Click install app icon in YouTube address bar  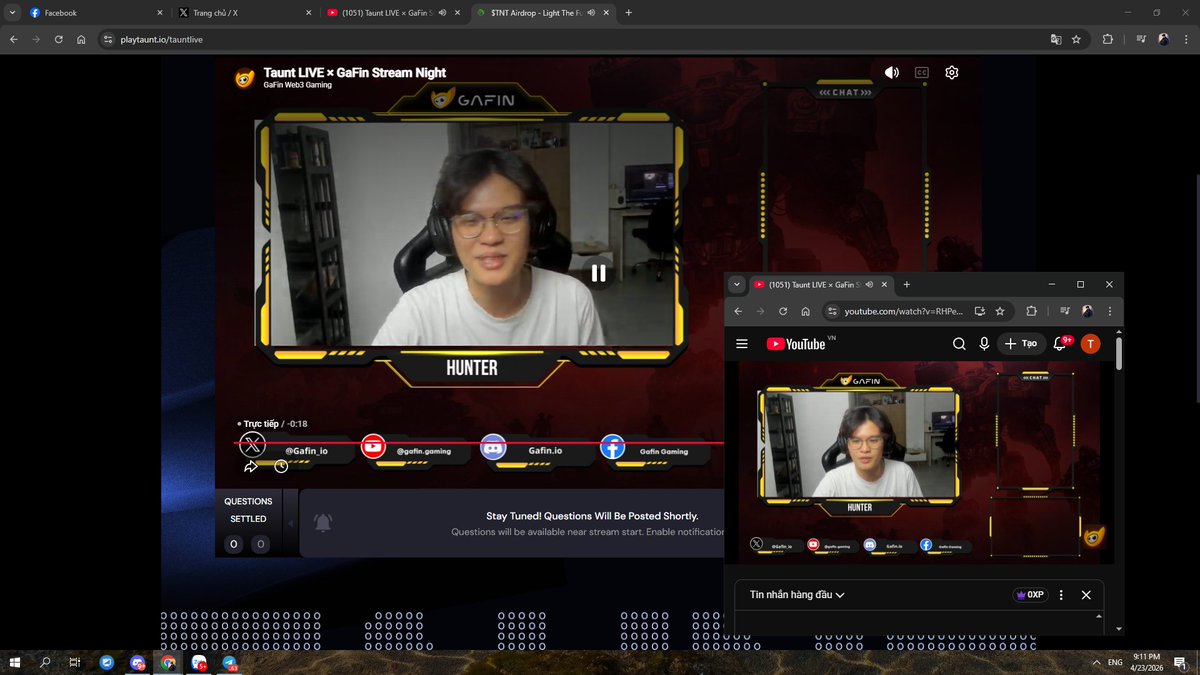pyautogui.click(x=980, y=311)
